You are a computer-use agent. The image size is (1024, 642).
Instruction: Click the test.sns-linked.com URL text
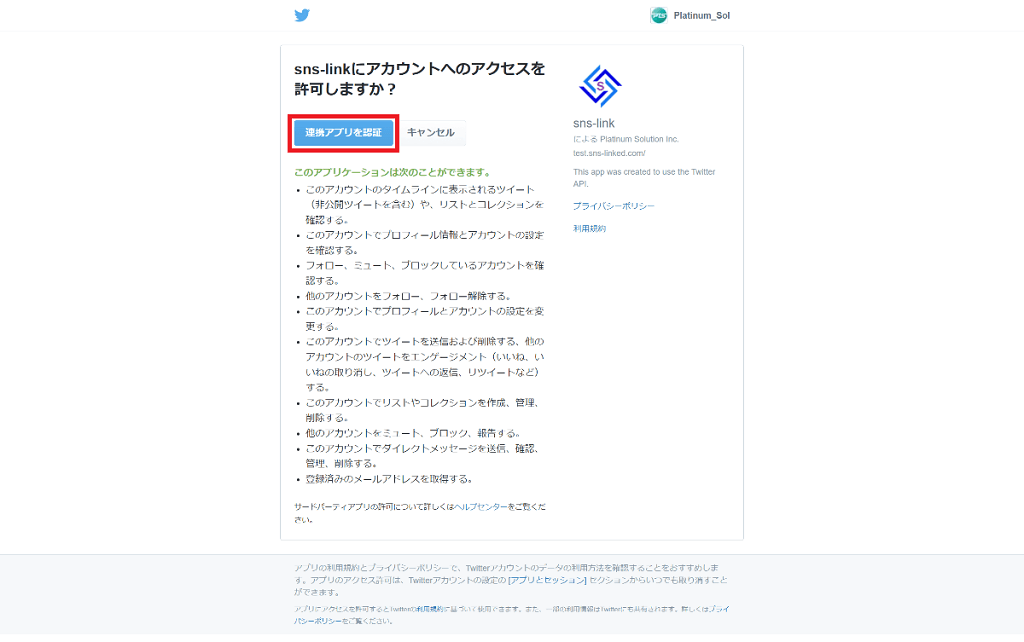point(609,153)
